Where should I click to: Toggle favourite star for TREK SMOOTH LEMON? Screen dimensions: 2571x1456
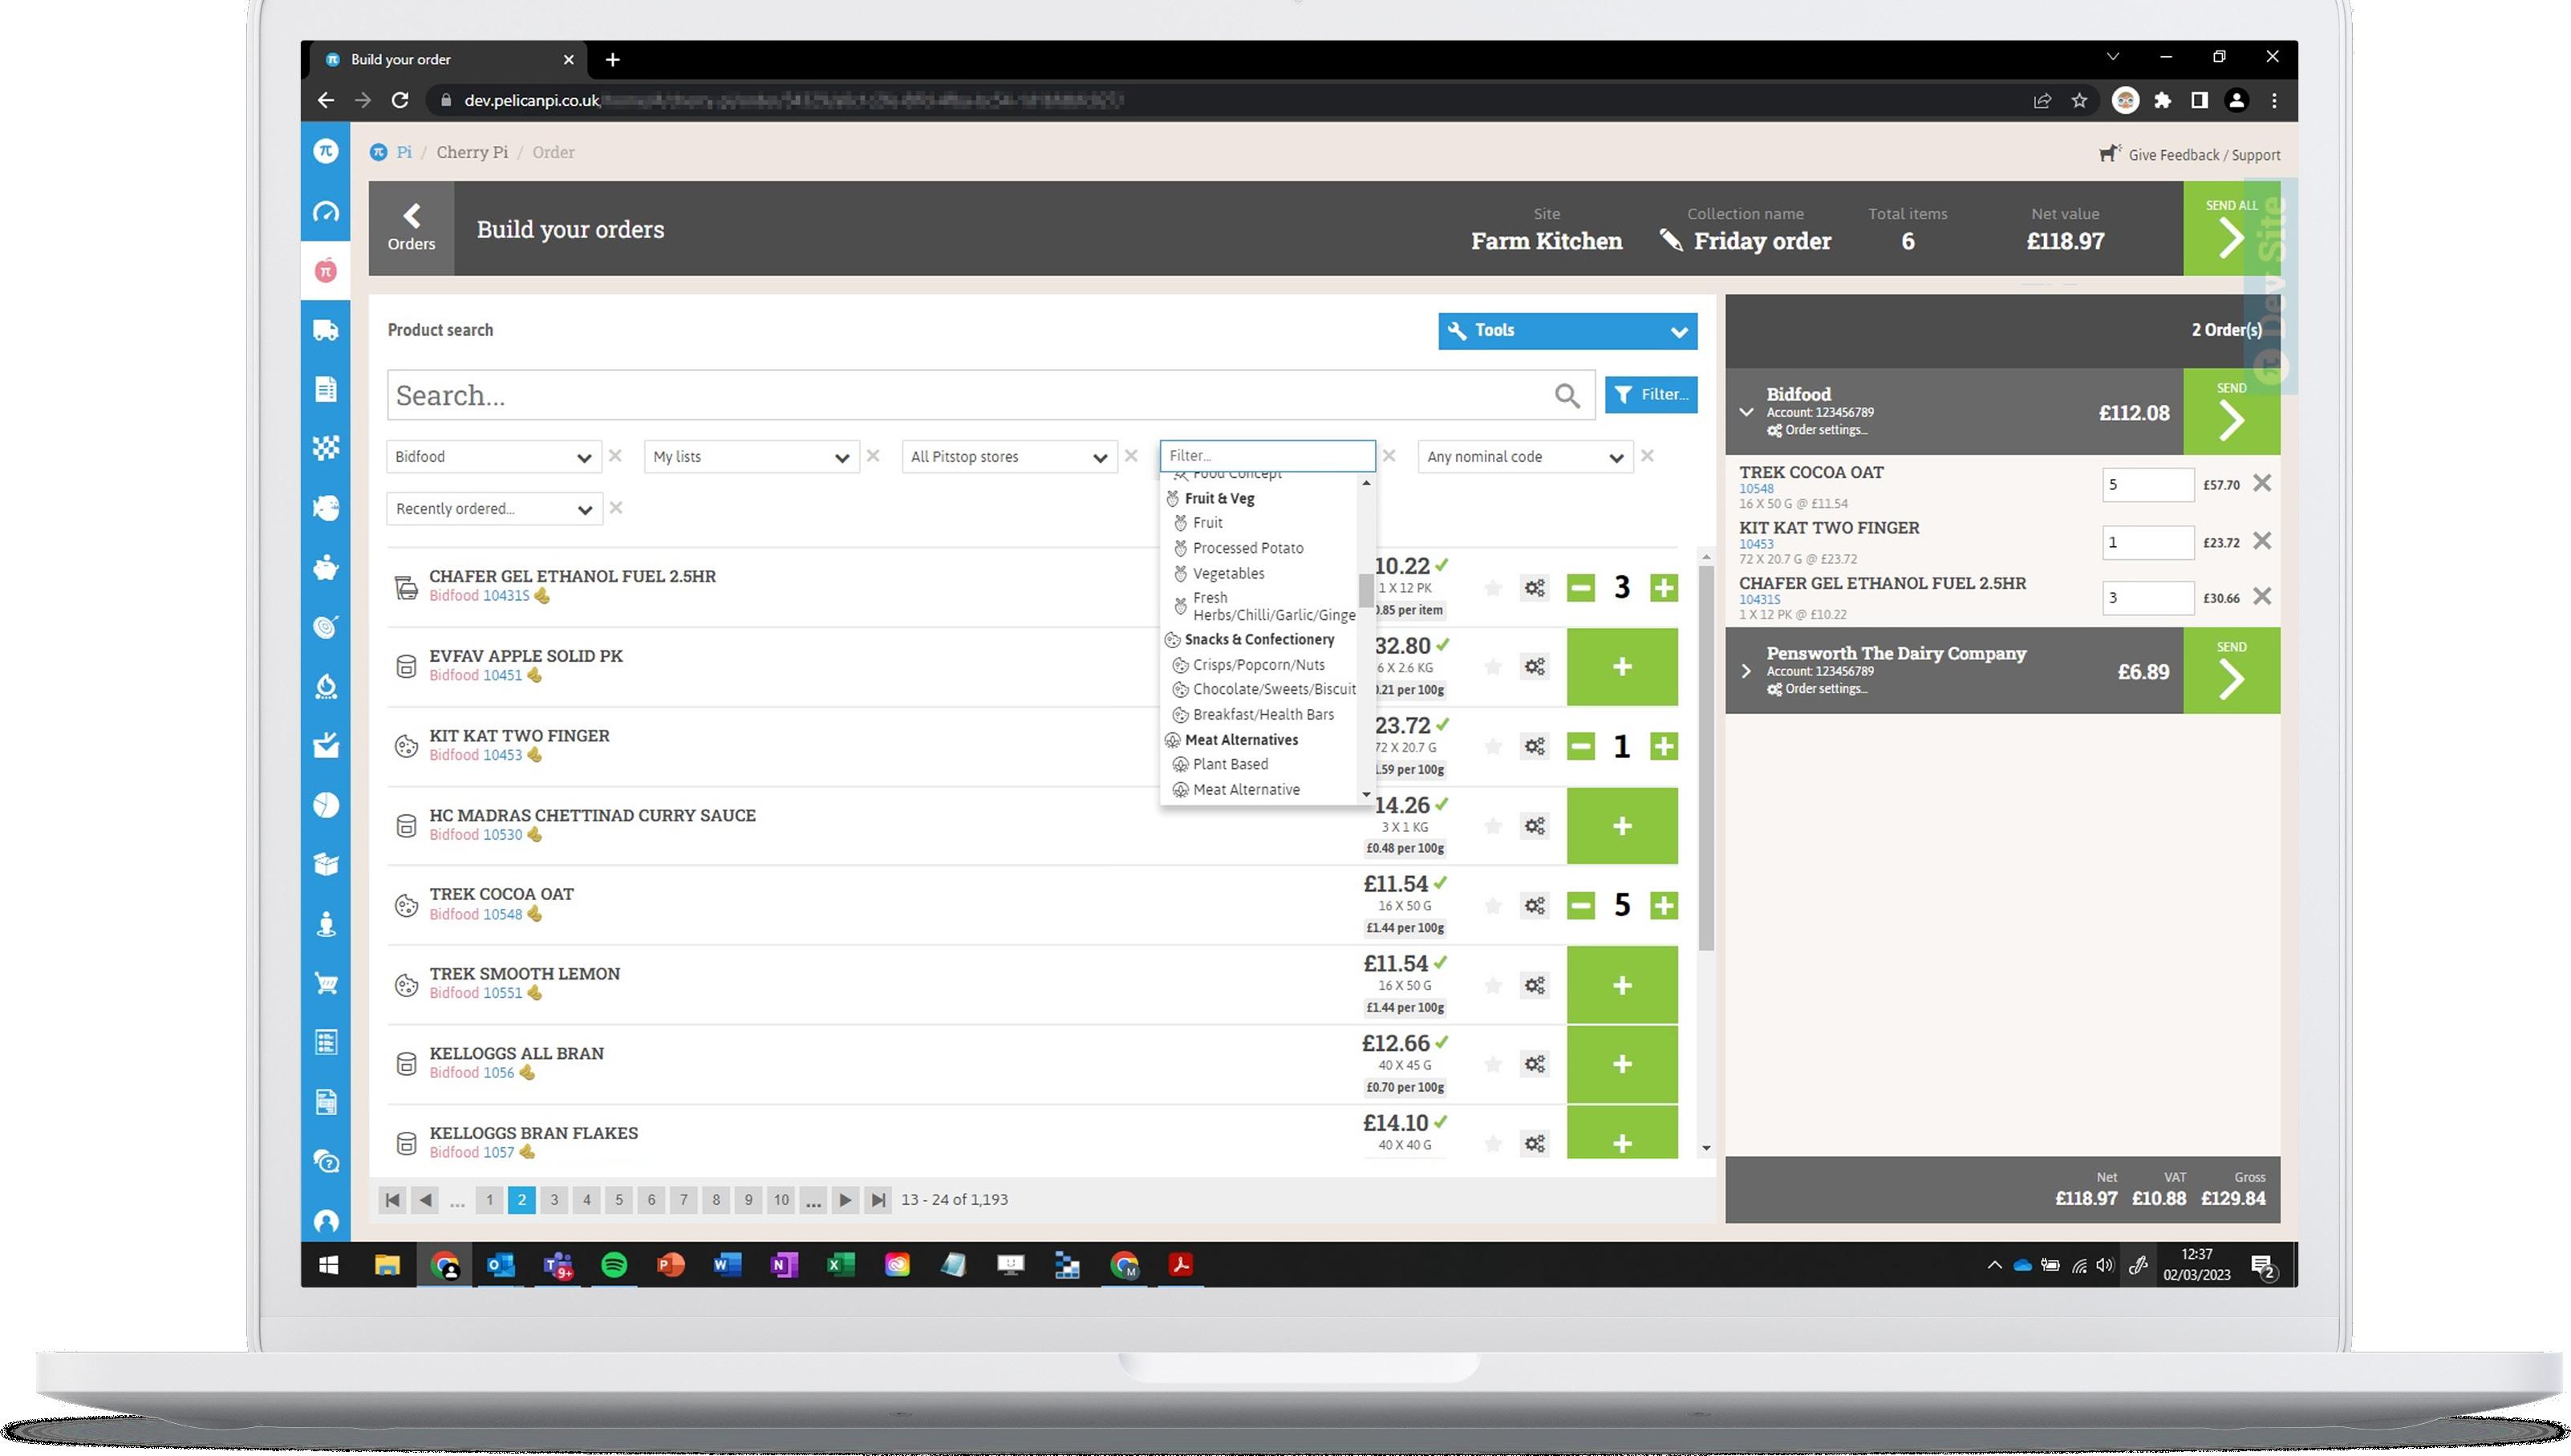point(1492,986)
